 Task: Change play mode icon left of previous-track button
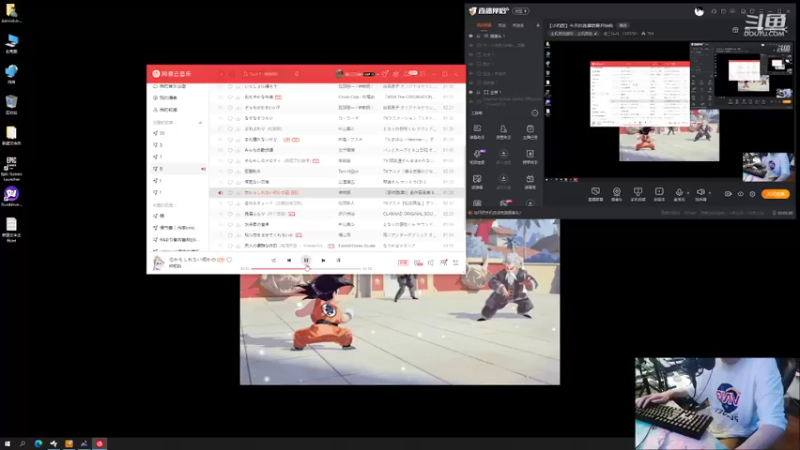[273, 260]
